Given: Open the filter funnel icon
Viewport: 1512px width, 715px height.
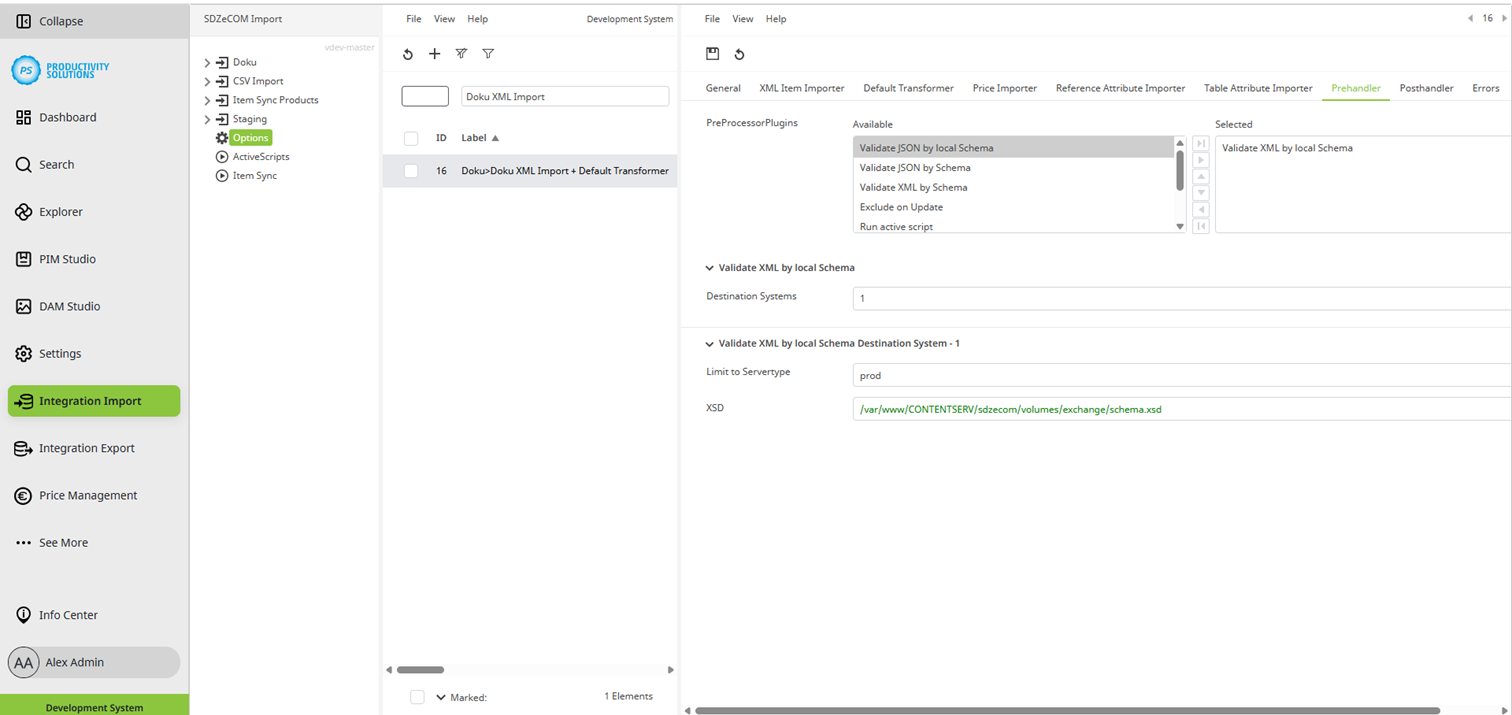Looking at the screenshot, I should click(x=488, y=54).
